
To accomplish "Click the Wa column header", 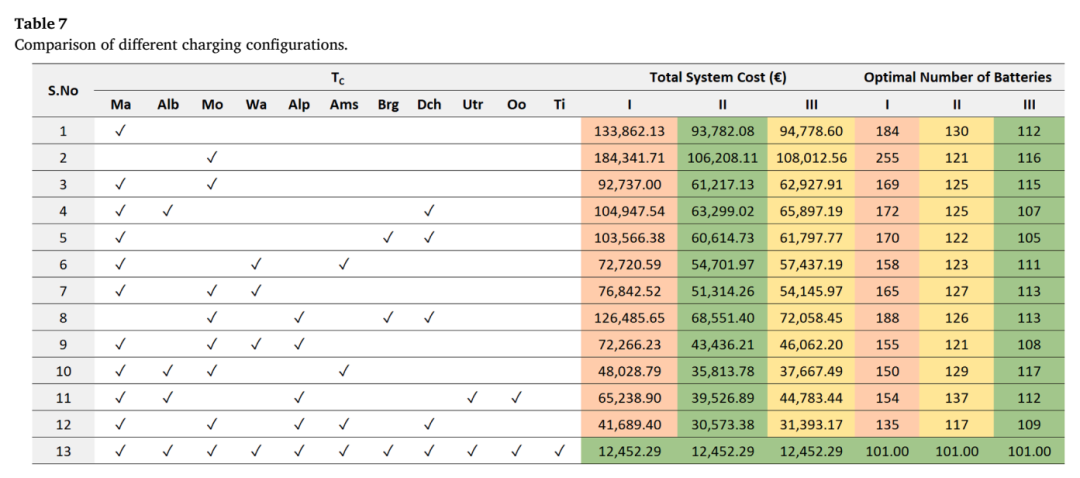I will [x=256, y=105].
